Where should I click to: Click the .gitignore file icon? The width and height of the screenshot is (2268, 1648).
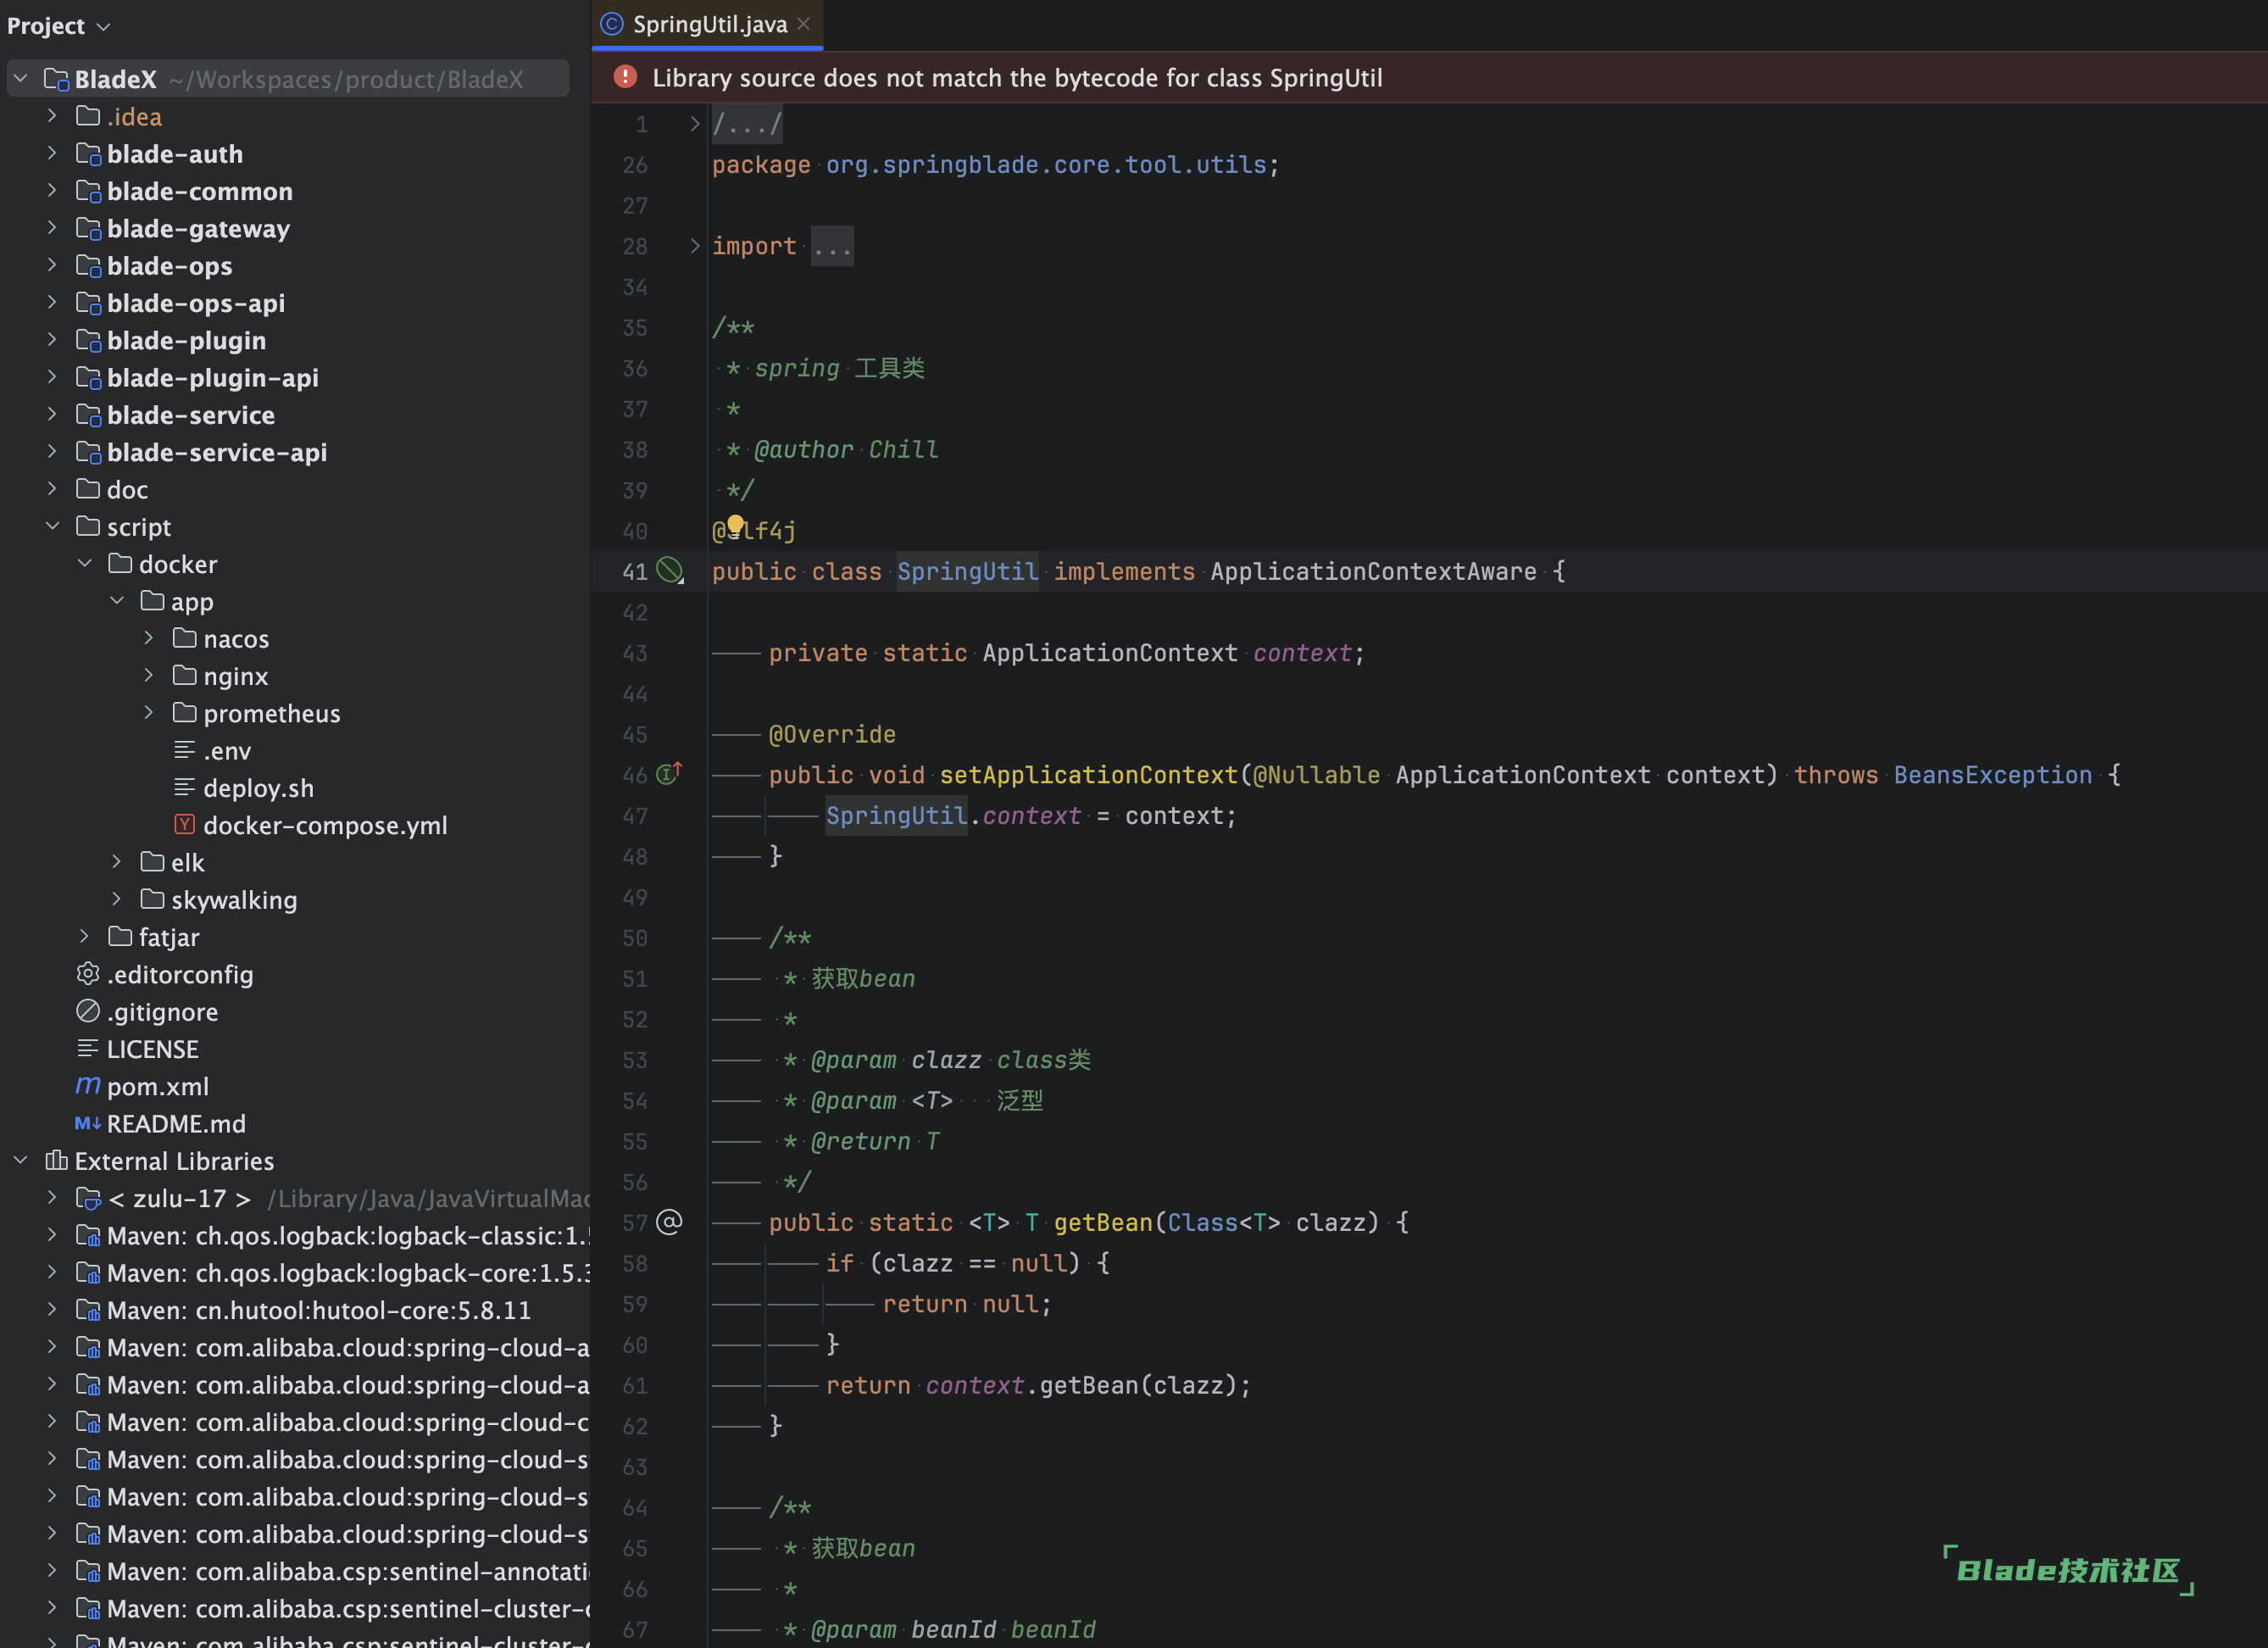(88, 1011)
